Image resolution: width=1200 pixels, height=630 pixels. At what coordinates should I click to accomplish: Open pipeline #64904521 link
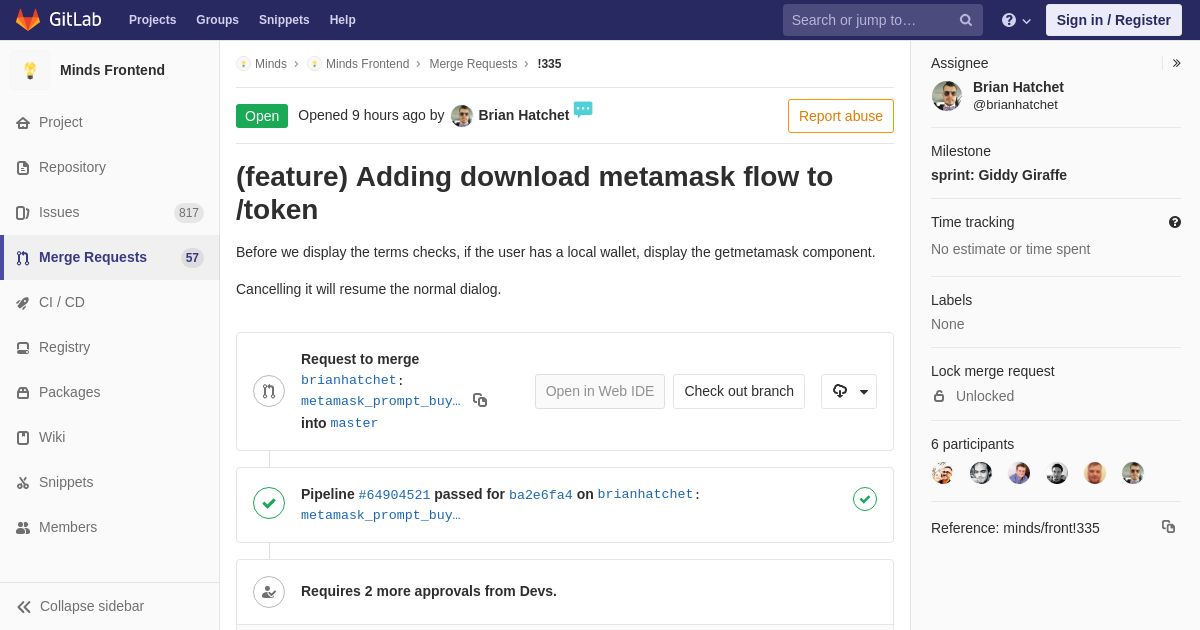pyautogui.click(x=394, y=495)
